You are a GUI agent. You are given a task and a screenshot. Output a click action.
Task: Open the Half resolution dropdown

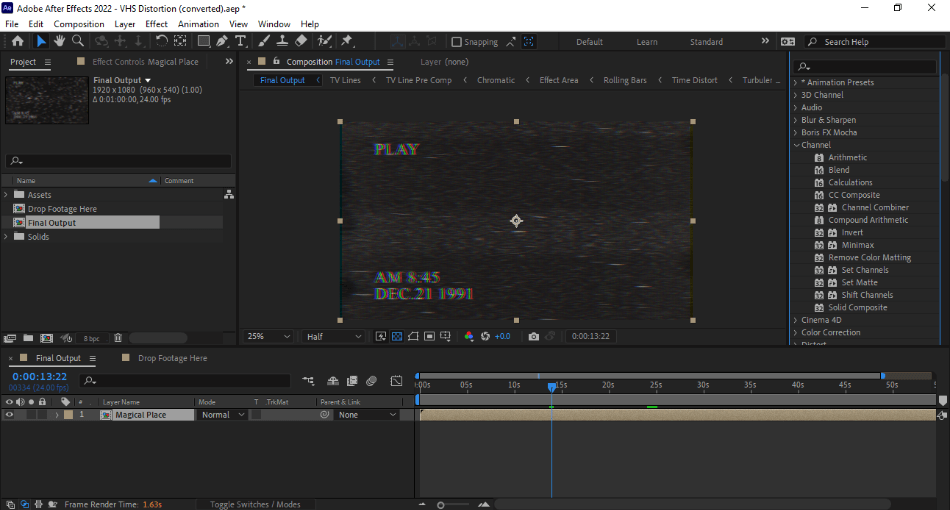pos(333,336)
